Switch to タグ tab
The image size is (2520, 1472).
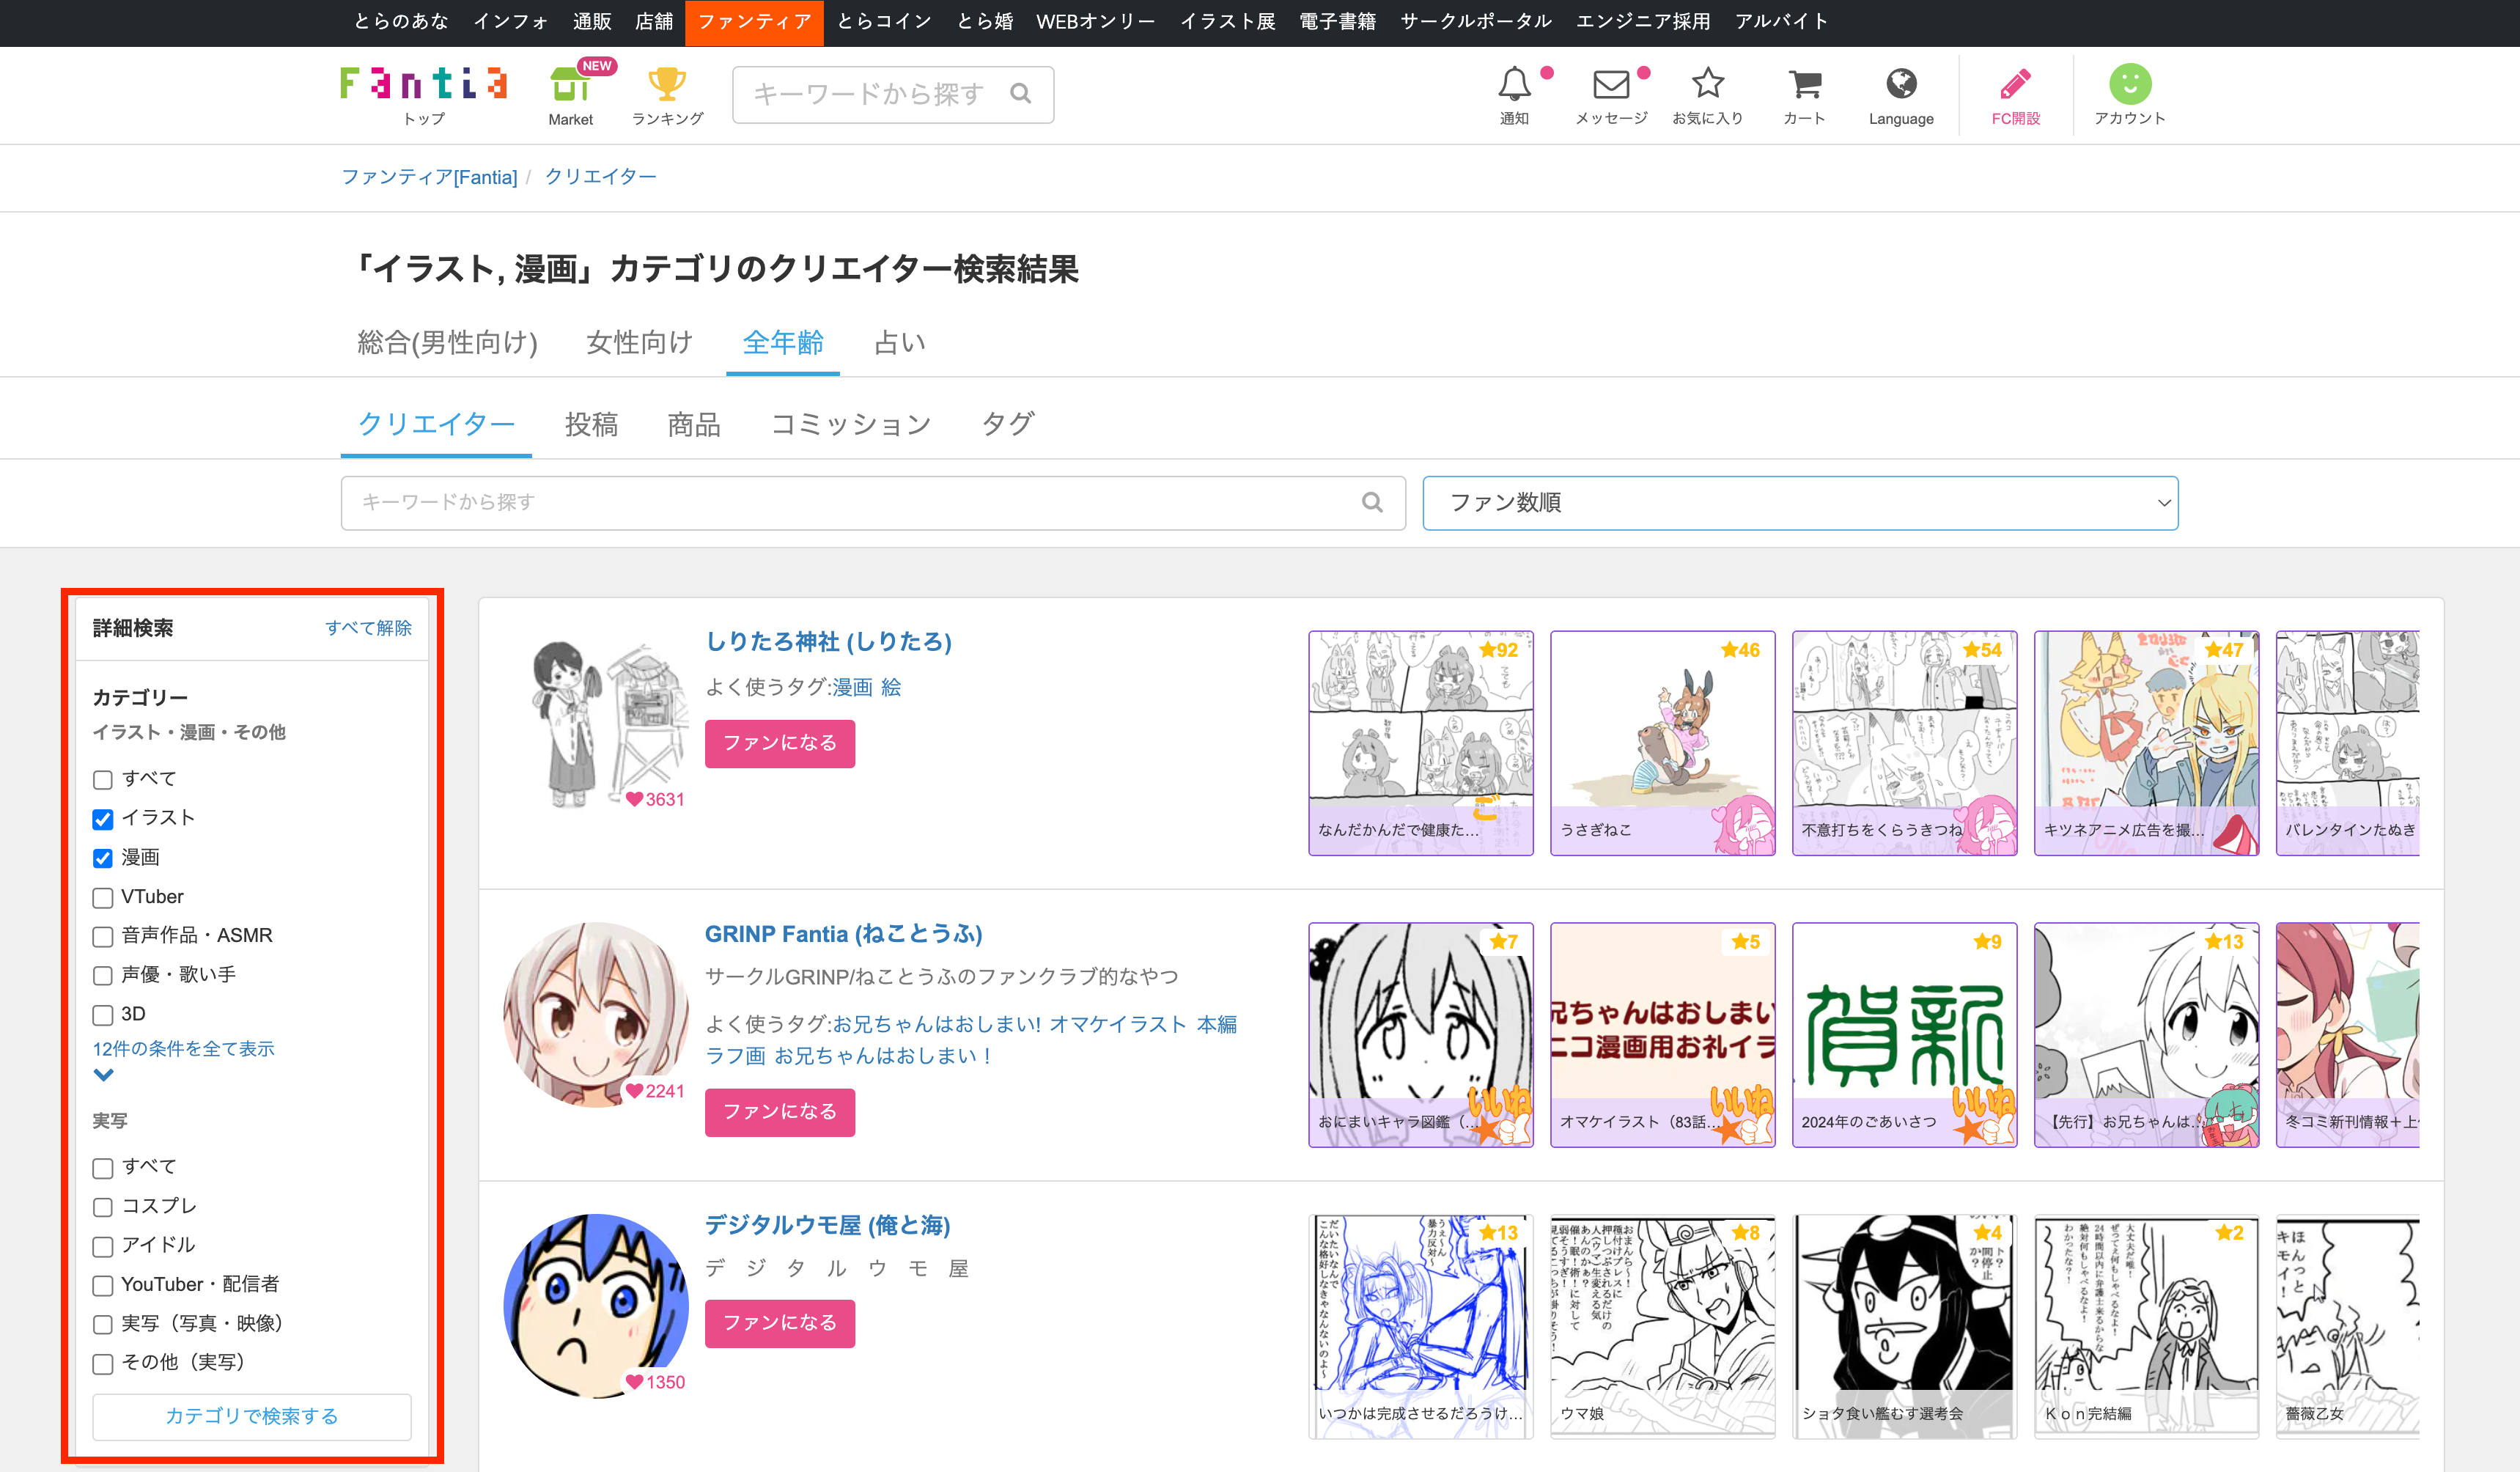(1008, 424)
